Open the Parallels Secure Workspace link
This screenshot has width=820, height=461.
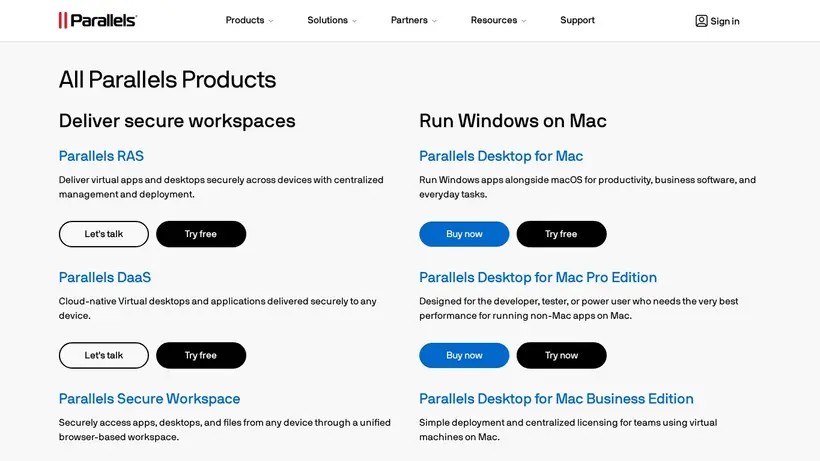click(x=149, y=398)
